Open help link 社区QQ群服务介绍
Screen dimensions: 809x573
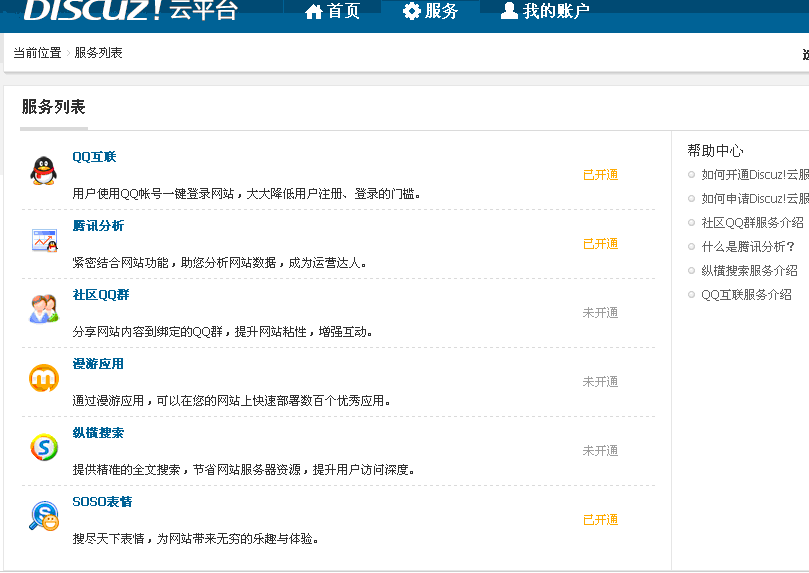[752, 223]
